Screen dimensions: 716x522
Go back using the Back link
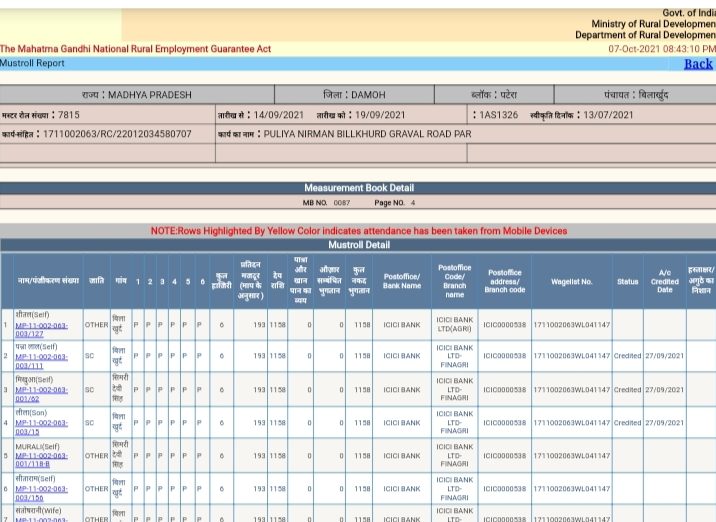(x=698, y=64)
